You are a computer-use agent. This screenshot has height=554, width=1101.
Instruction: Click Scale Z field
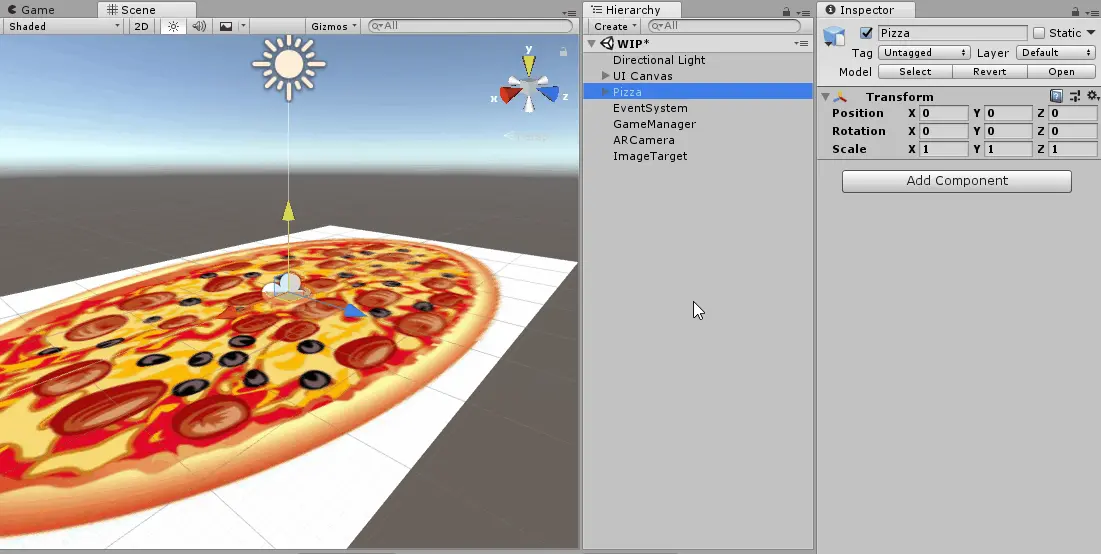pos(1073,149)
